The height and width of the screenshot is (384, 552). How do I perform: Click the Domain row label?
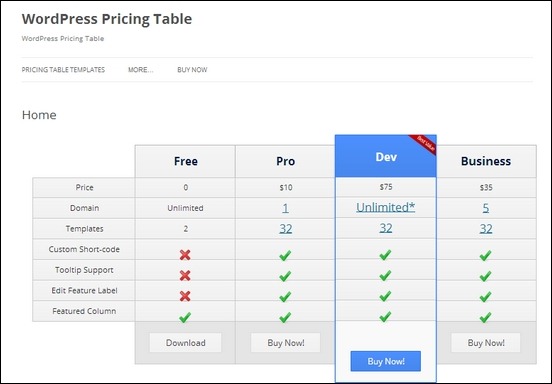point(84,208)
